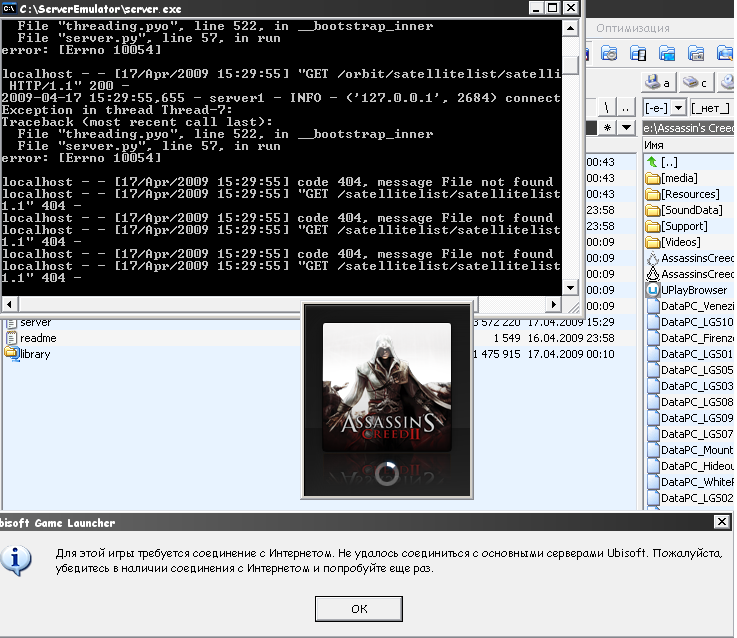This screenshot has height=638, width=737.
Task: Click the blue info icon in the launcher dialog
Action: [x=16, y=560]
